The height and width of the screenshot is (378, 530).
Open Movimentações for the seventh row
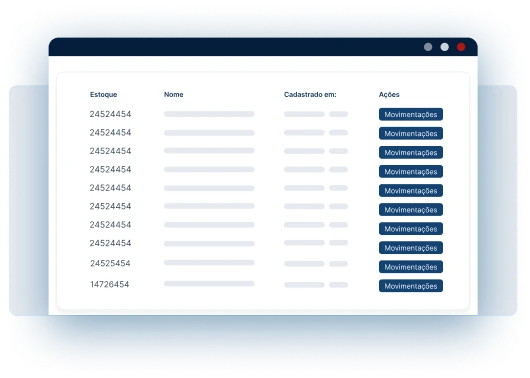click(411, 229)
